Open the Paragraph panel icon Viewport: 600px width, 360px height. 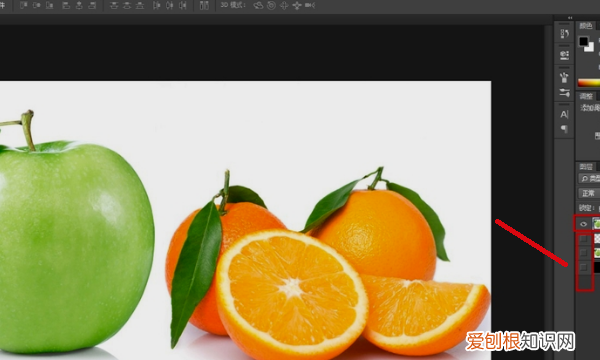click(x=564, y=129)
